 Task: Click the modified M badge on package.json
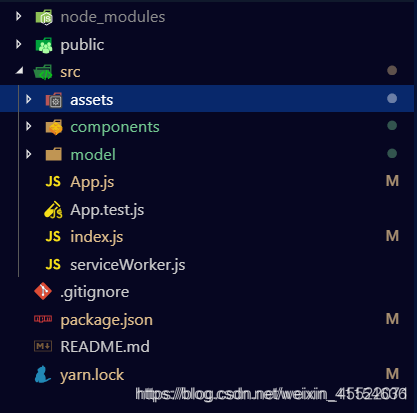(x=392, y=319)
